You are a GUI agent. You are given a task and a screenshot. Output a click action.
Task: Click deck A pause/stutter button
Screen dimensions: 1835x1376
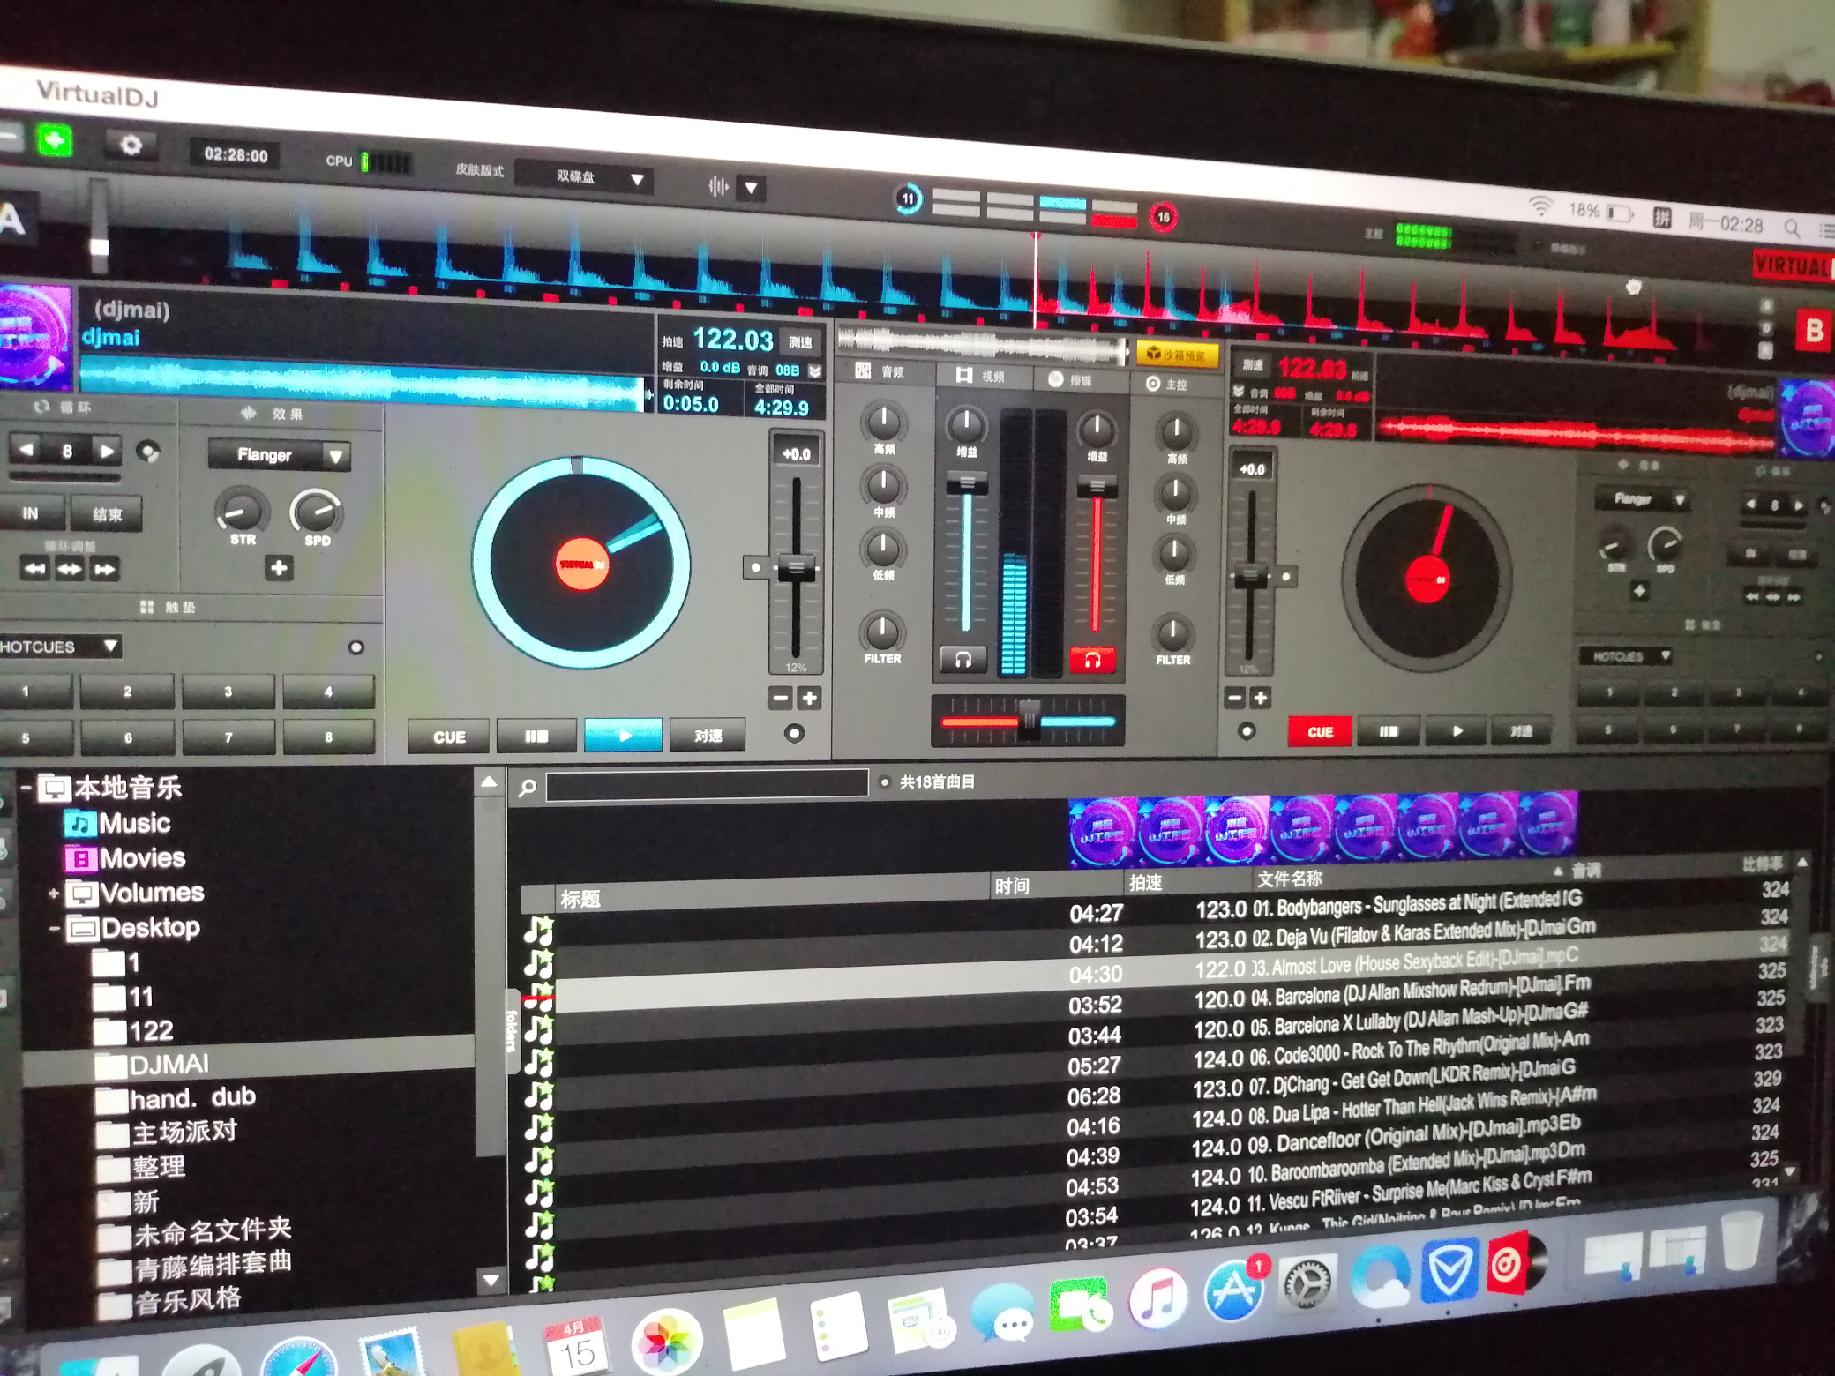[x=537, y=736]
